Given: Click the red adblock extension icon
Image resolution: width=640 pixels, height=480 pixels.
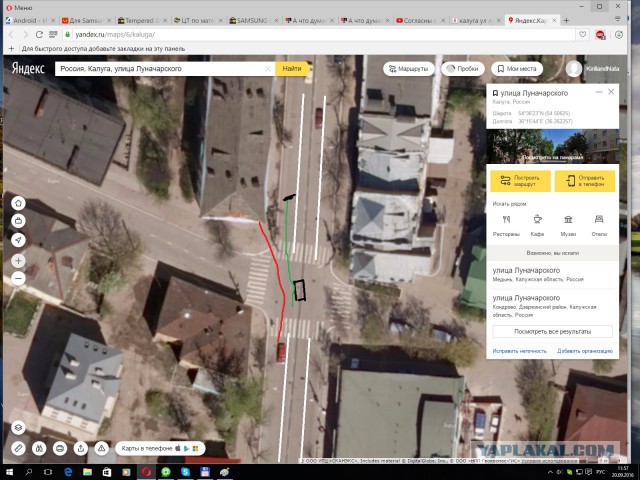Looking at the screenshot, I should click(600, 35).
